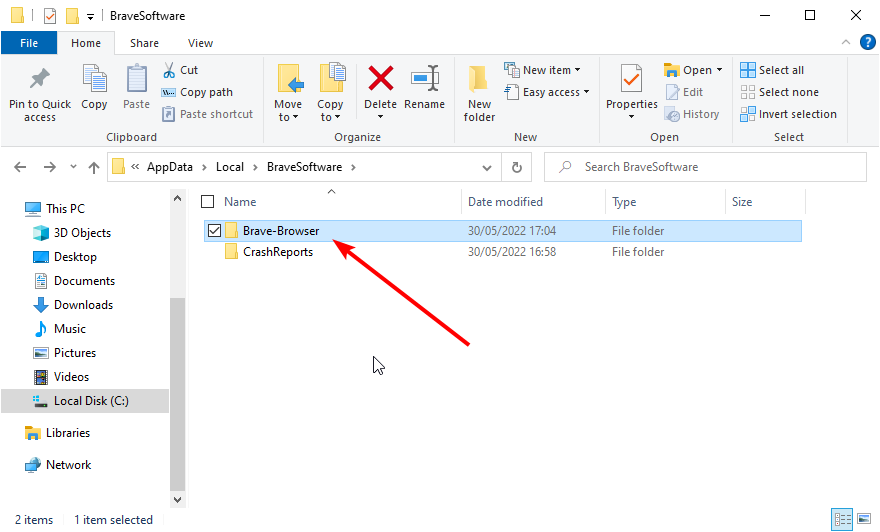
Task: Toggle the select-all checkbox in header
Action: click(x=208, y=201)
